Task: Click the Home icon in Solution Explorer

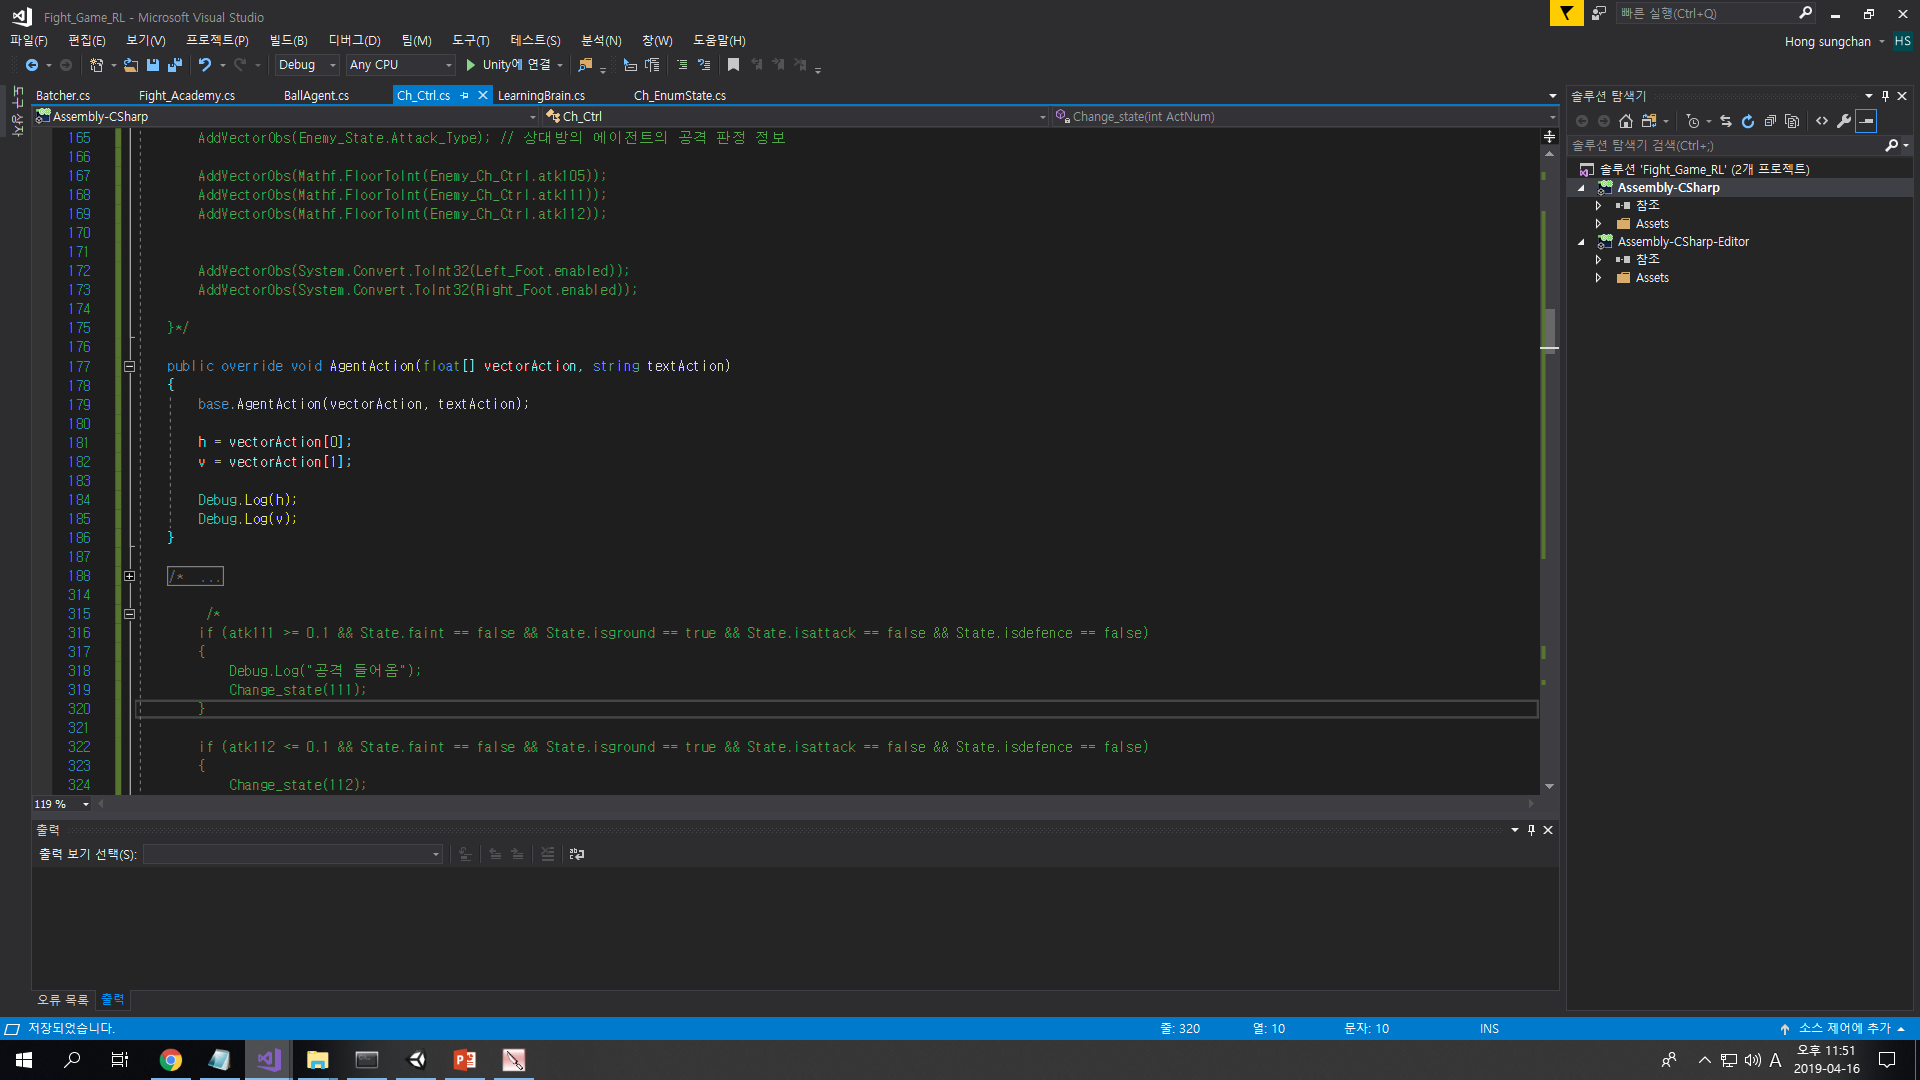Action: pos(1626,121)
